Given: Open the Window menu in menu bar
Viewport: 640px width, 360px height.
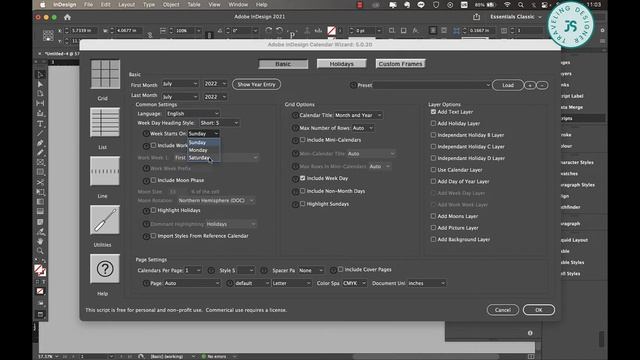Looking at the screenshot, I should point(238,4).
